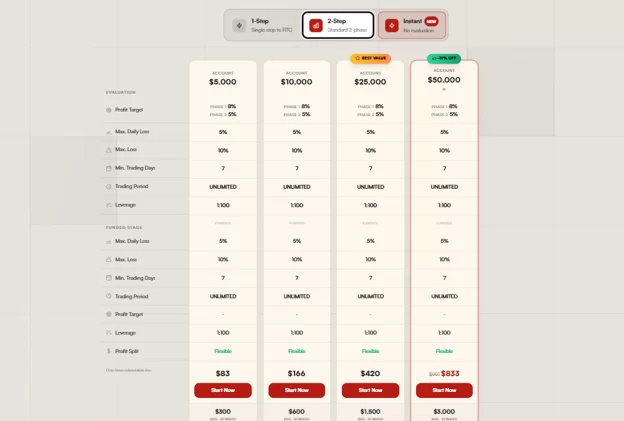Viewport: 624px width, 421px height.
Task: Click the evaluation Trading Period clock icon
Action: pos(109,187)
